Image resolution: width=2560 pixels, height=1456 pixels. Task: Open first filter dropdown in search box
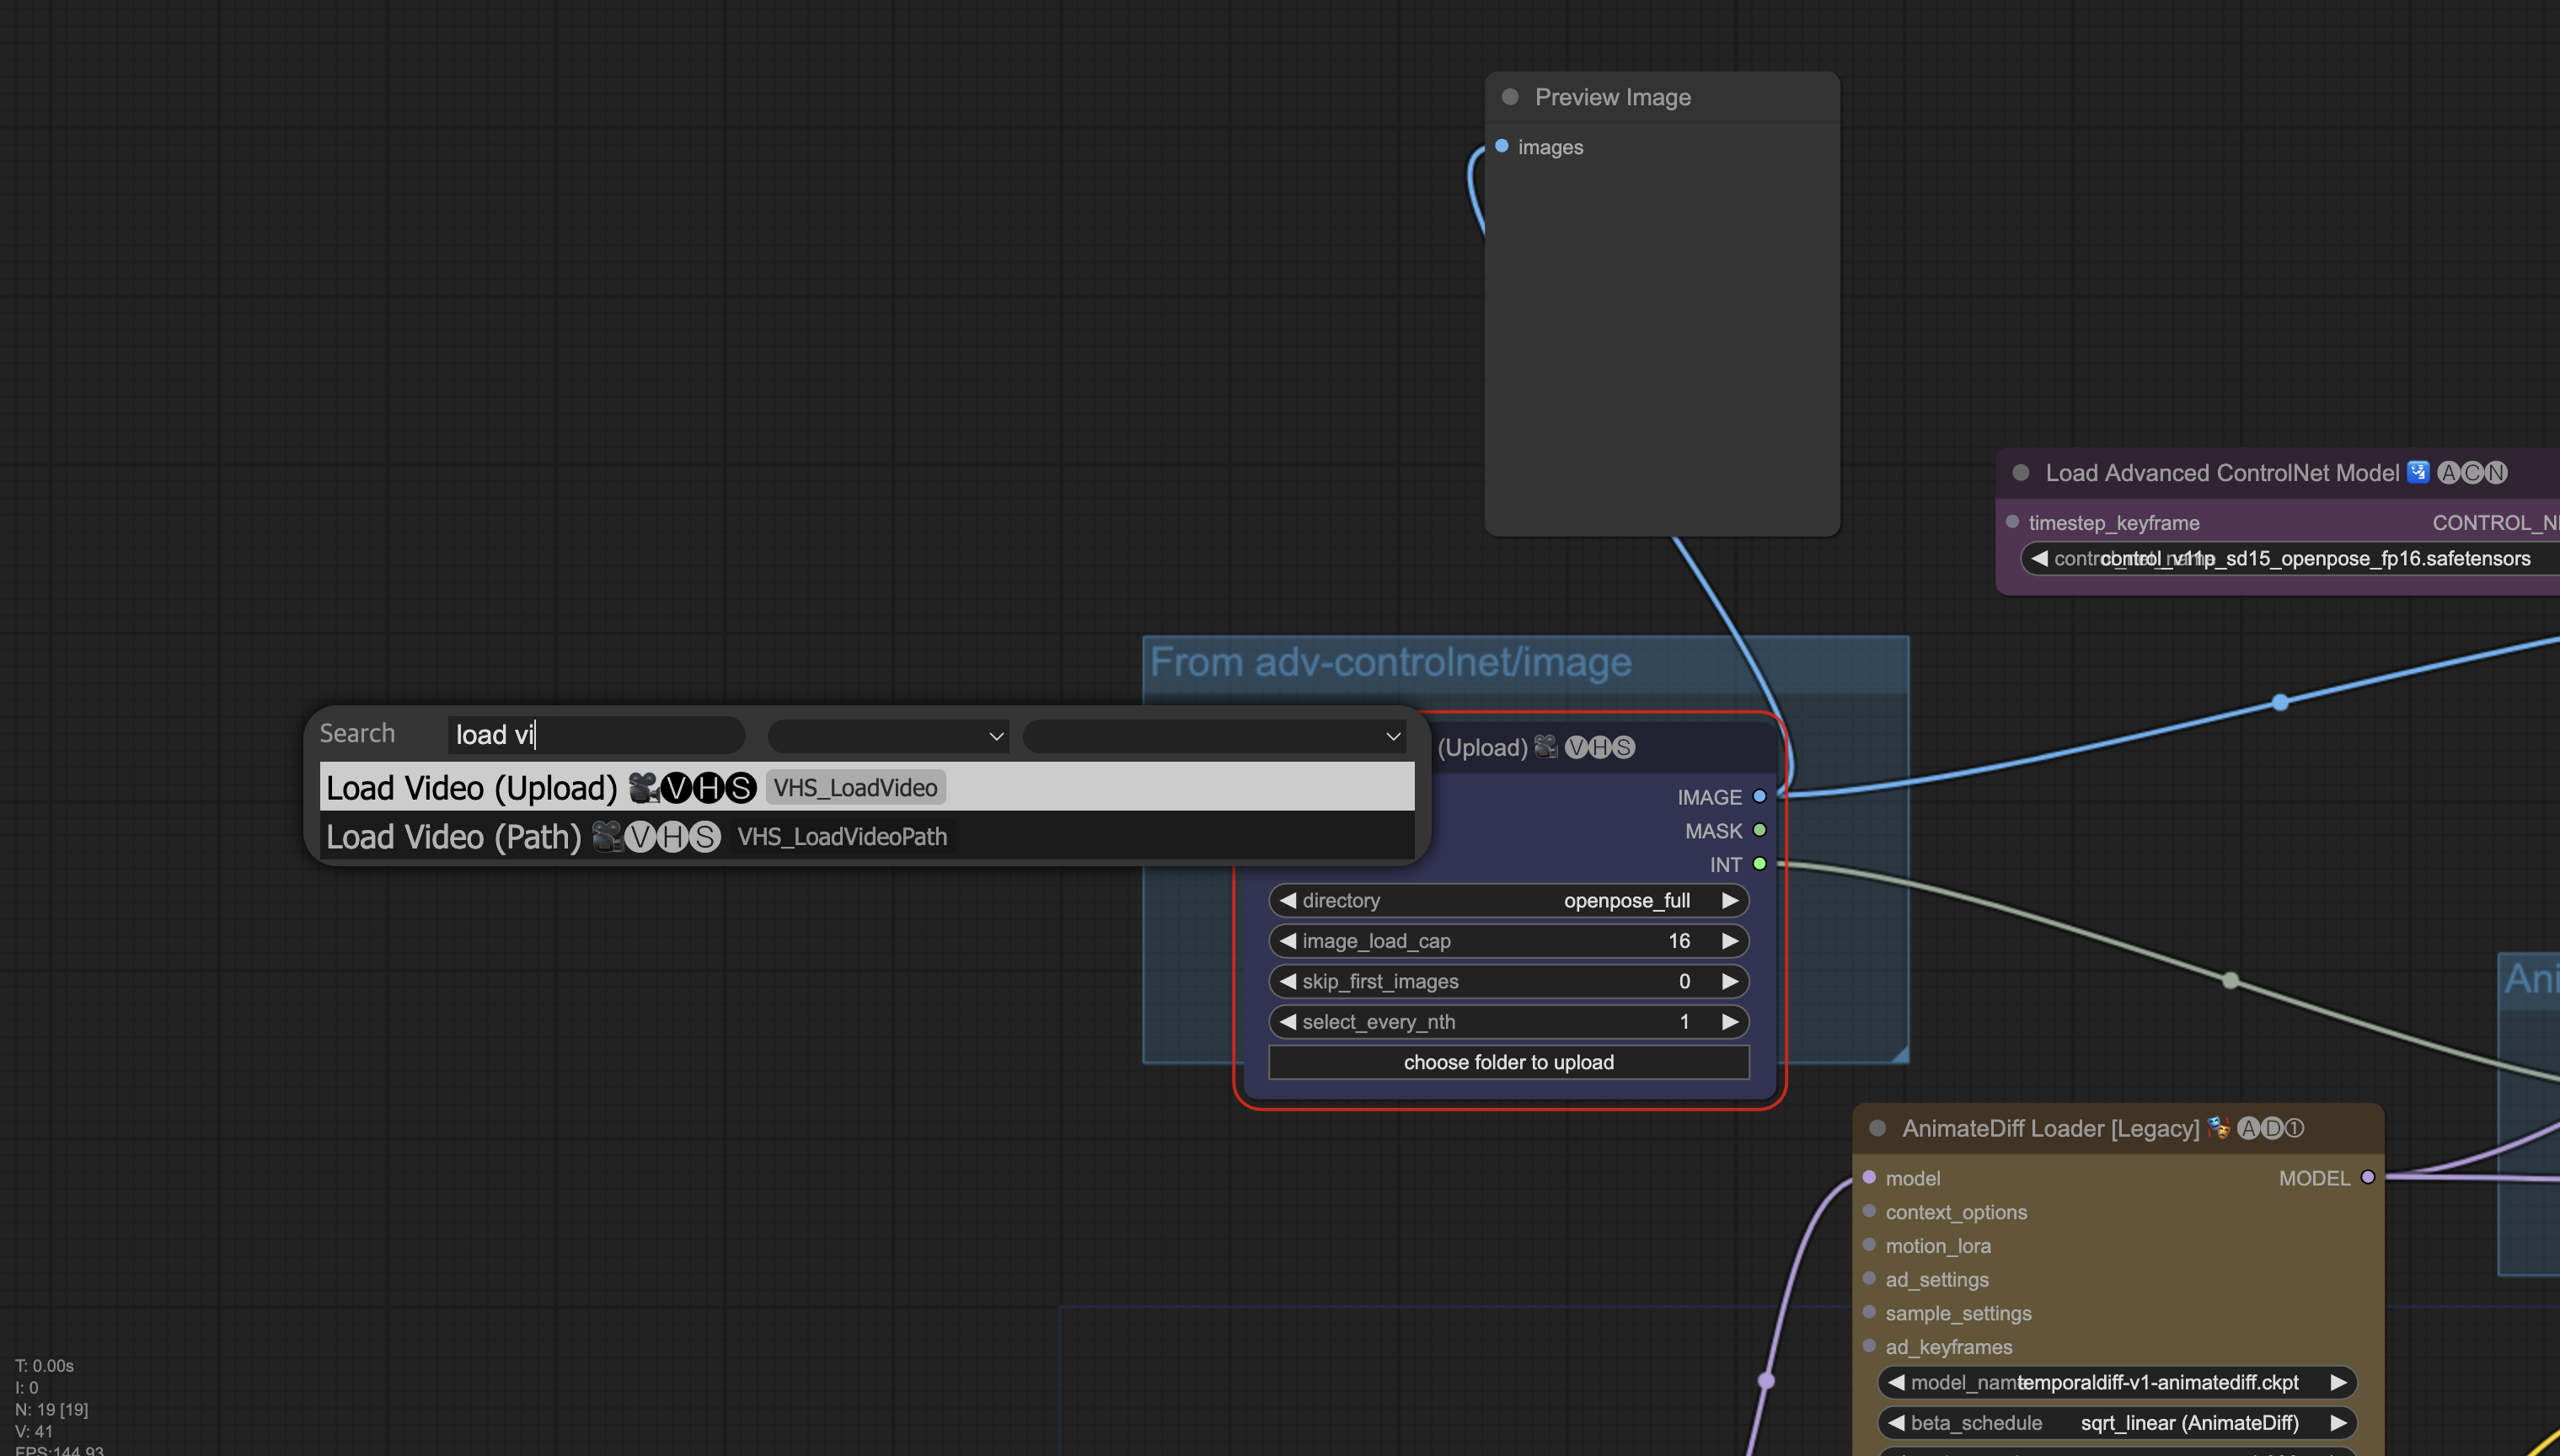887,736
